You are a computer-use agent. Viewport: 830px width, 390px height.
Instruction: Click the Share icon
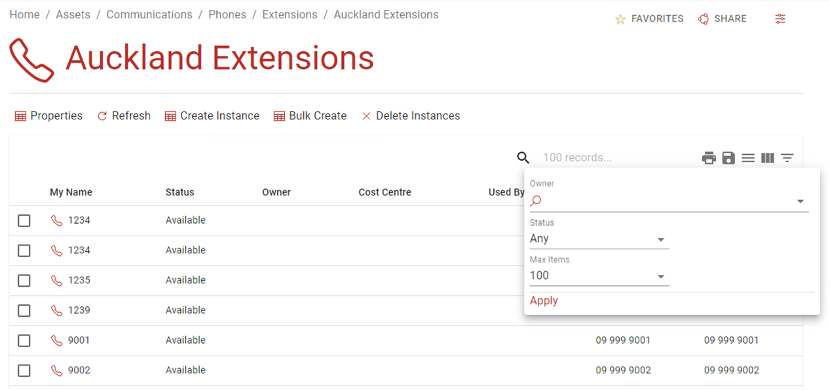(703, 19)
